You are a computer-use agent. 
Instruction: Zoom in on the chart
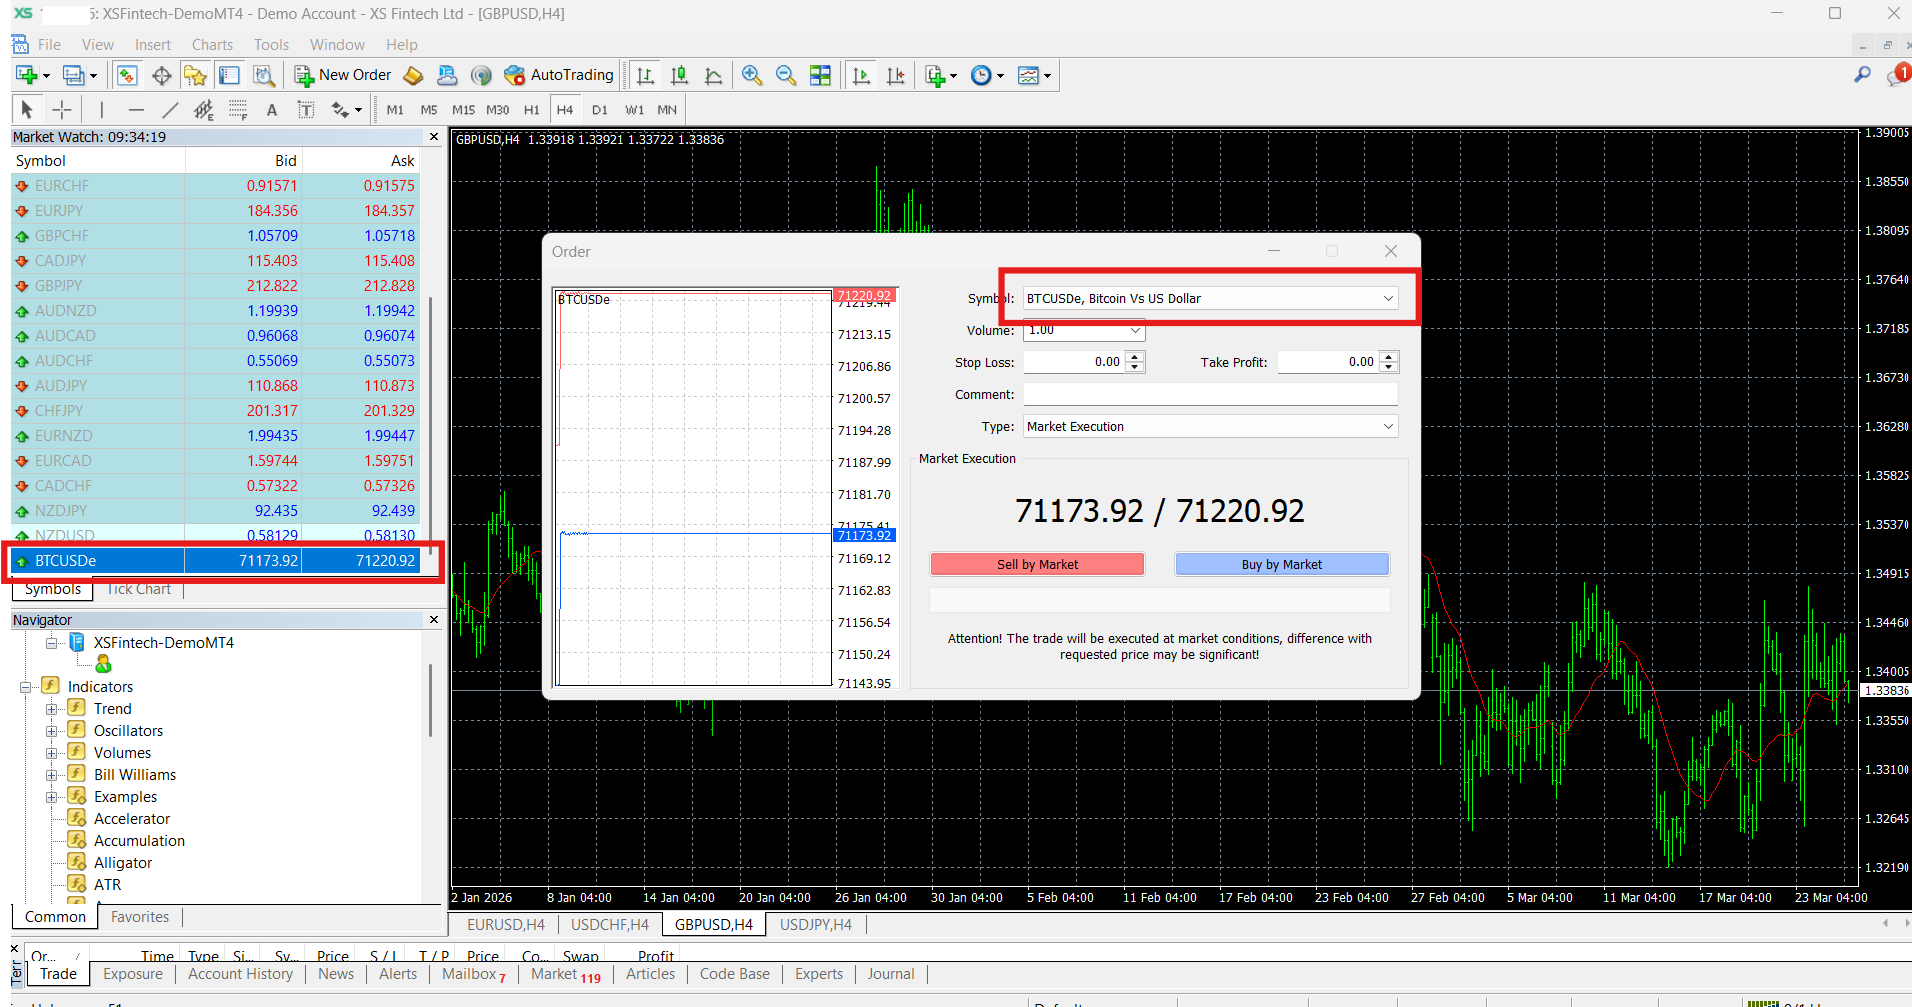(752, 75)
